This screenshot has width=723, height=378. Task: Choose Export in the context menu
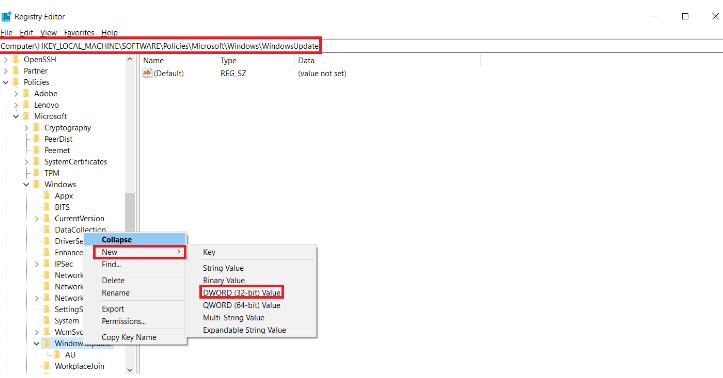point(136,309)
